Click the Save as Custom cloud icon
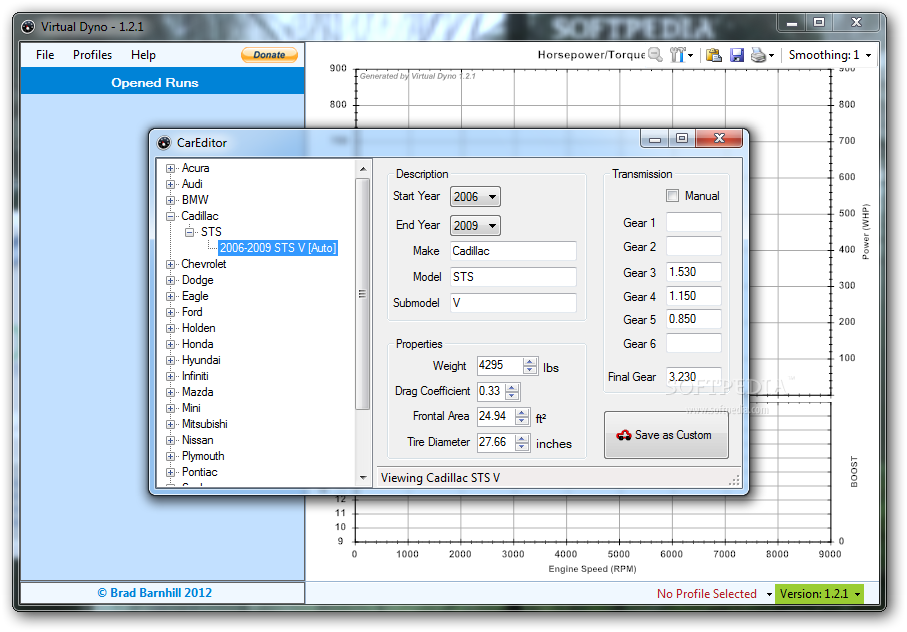 [x=624, y=435]
